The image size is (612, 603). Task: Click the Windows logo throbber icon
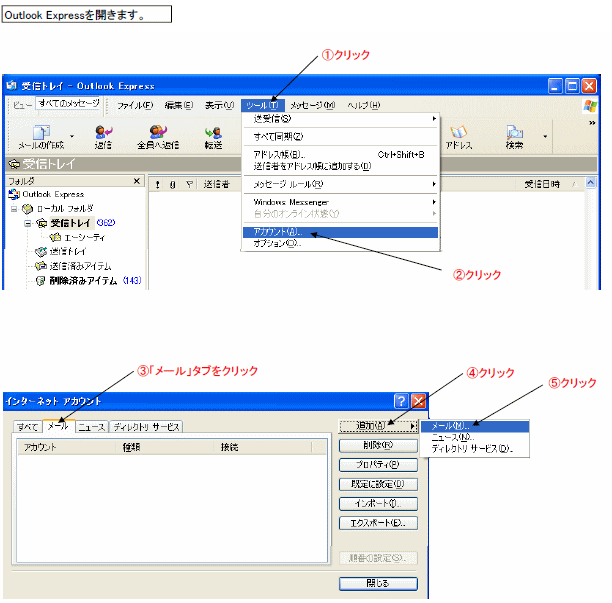click(x=590, y=106)
